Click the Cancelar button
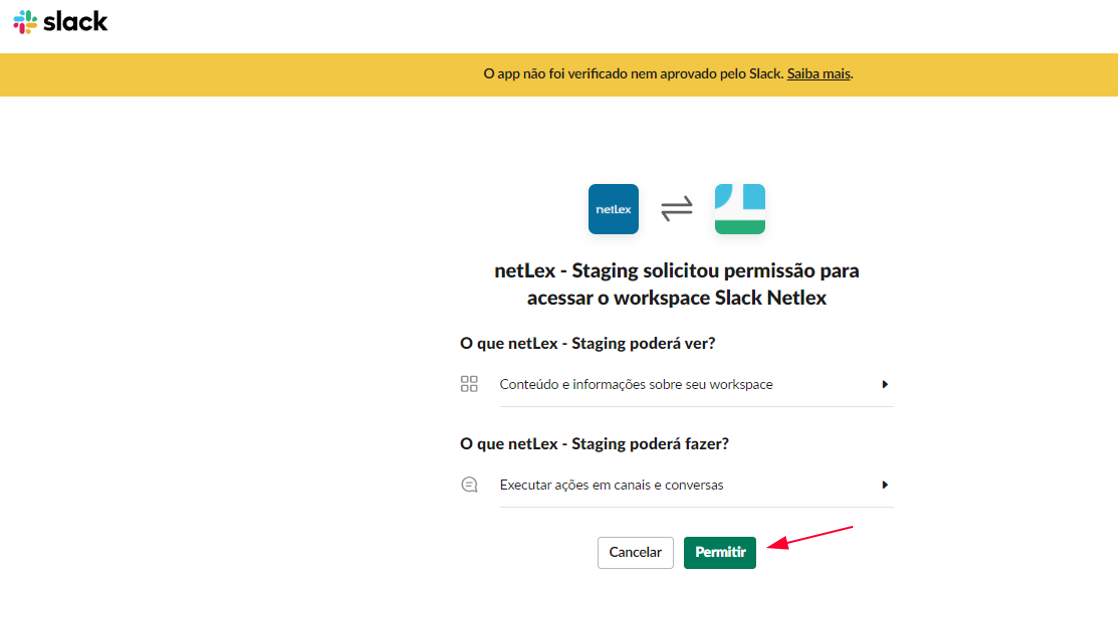Image resolution: width=1119 pixels, height=621 pixels. coord(635,552)
